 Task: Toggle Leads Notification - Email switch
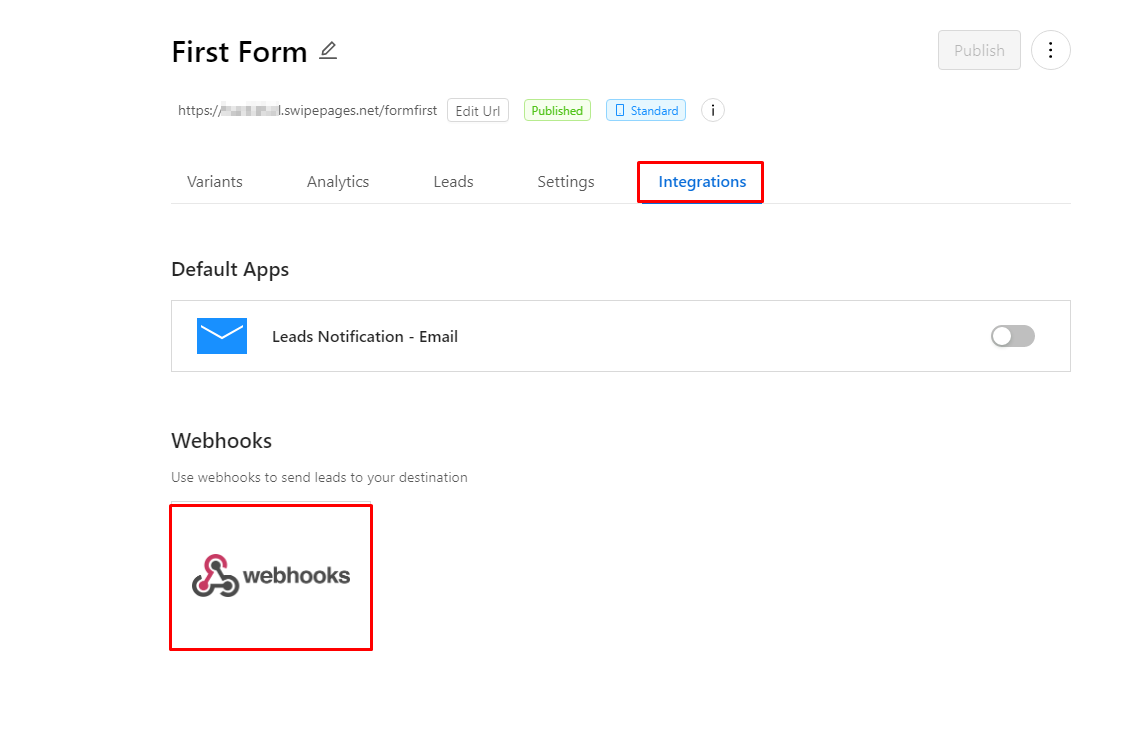coord(1012,336)
